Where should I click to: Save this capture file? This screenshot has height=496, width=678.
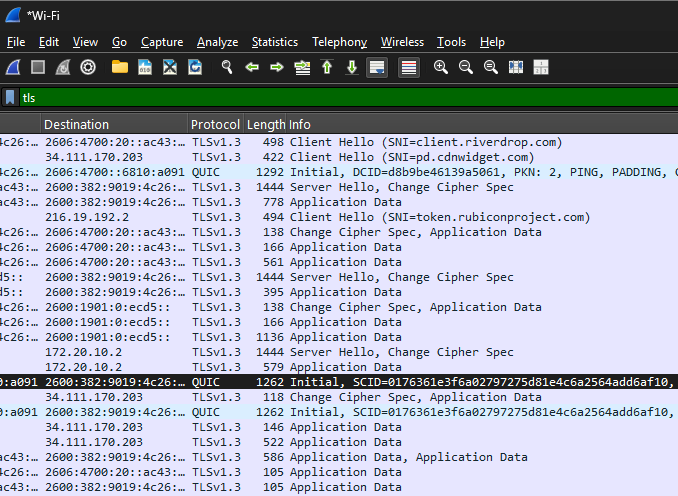pos(145,67)
